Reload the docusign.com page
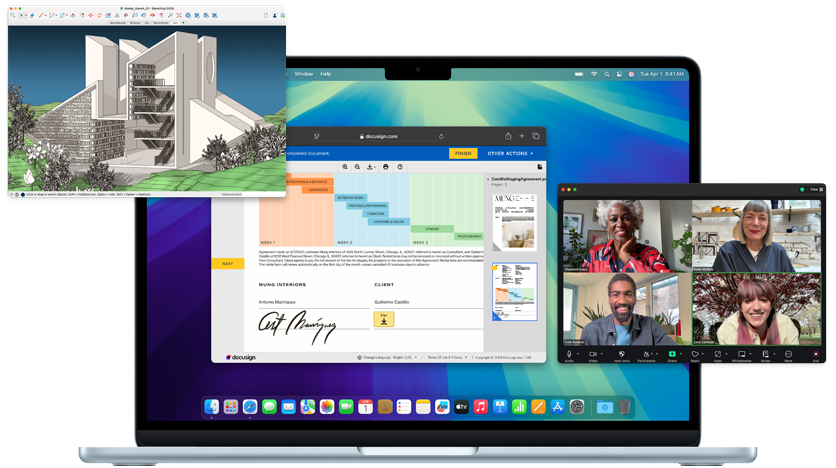This screenshot has height=468, width=836. tap(441, 136)
